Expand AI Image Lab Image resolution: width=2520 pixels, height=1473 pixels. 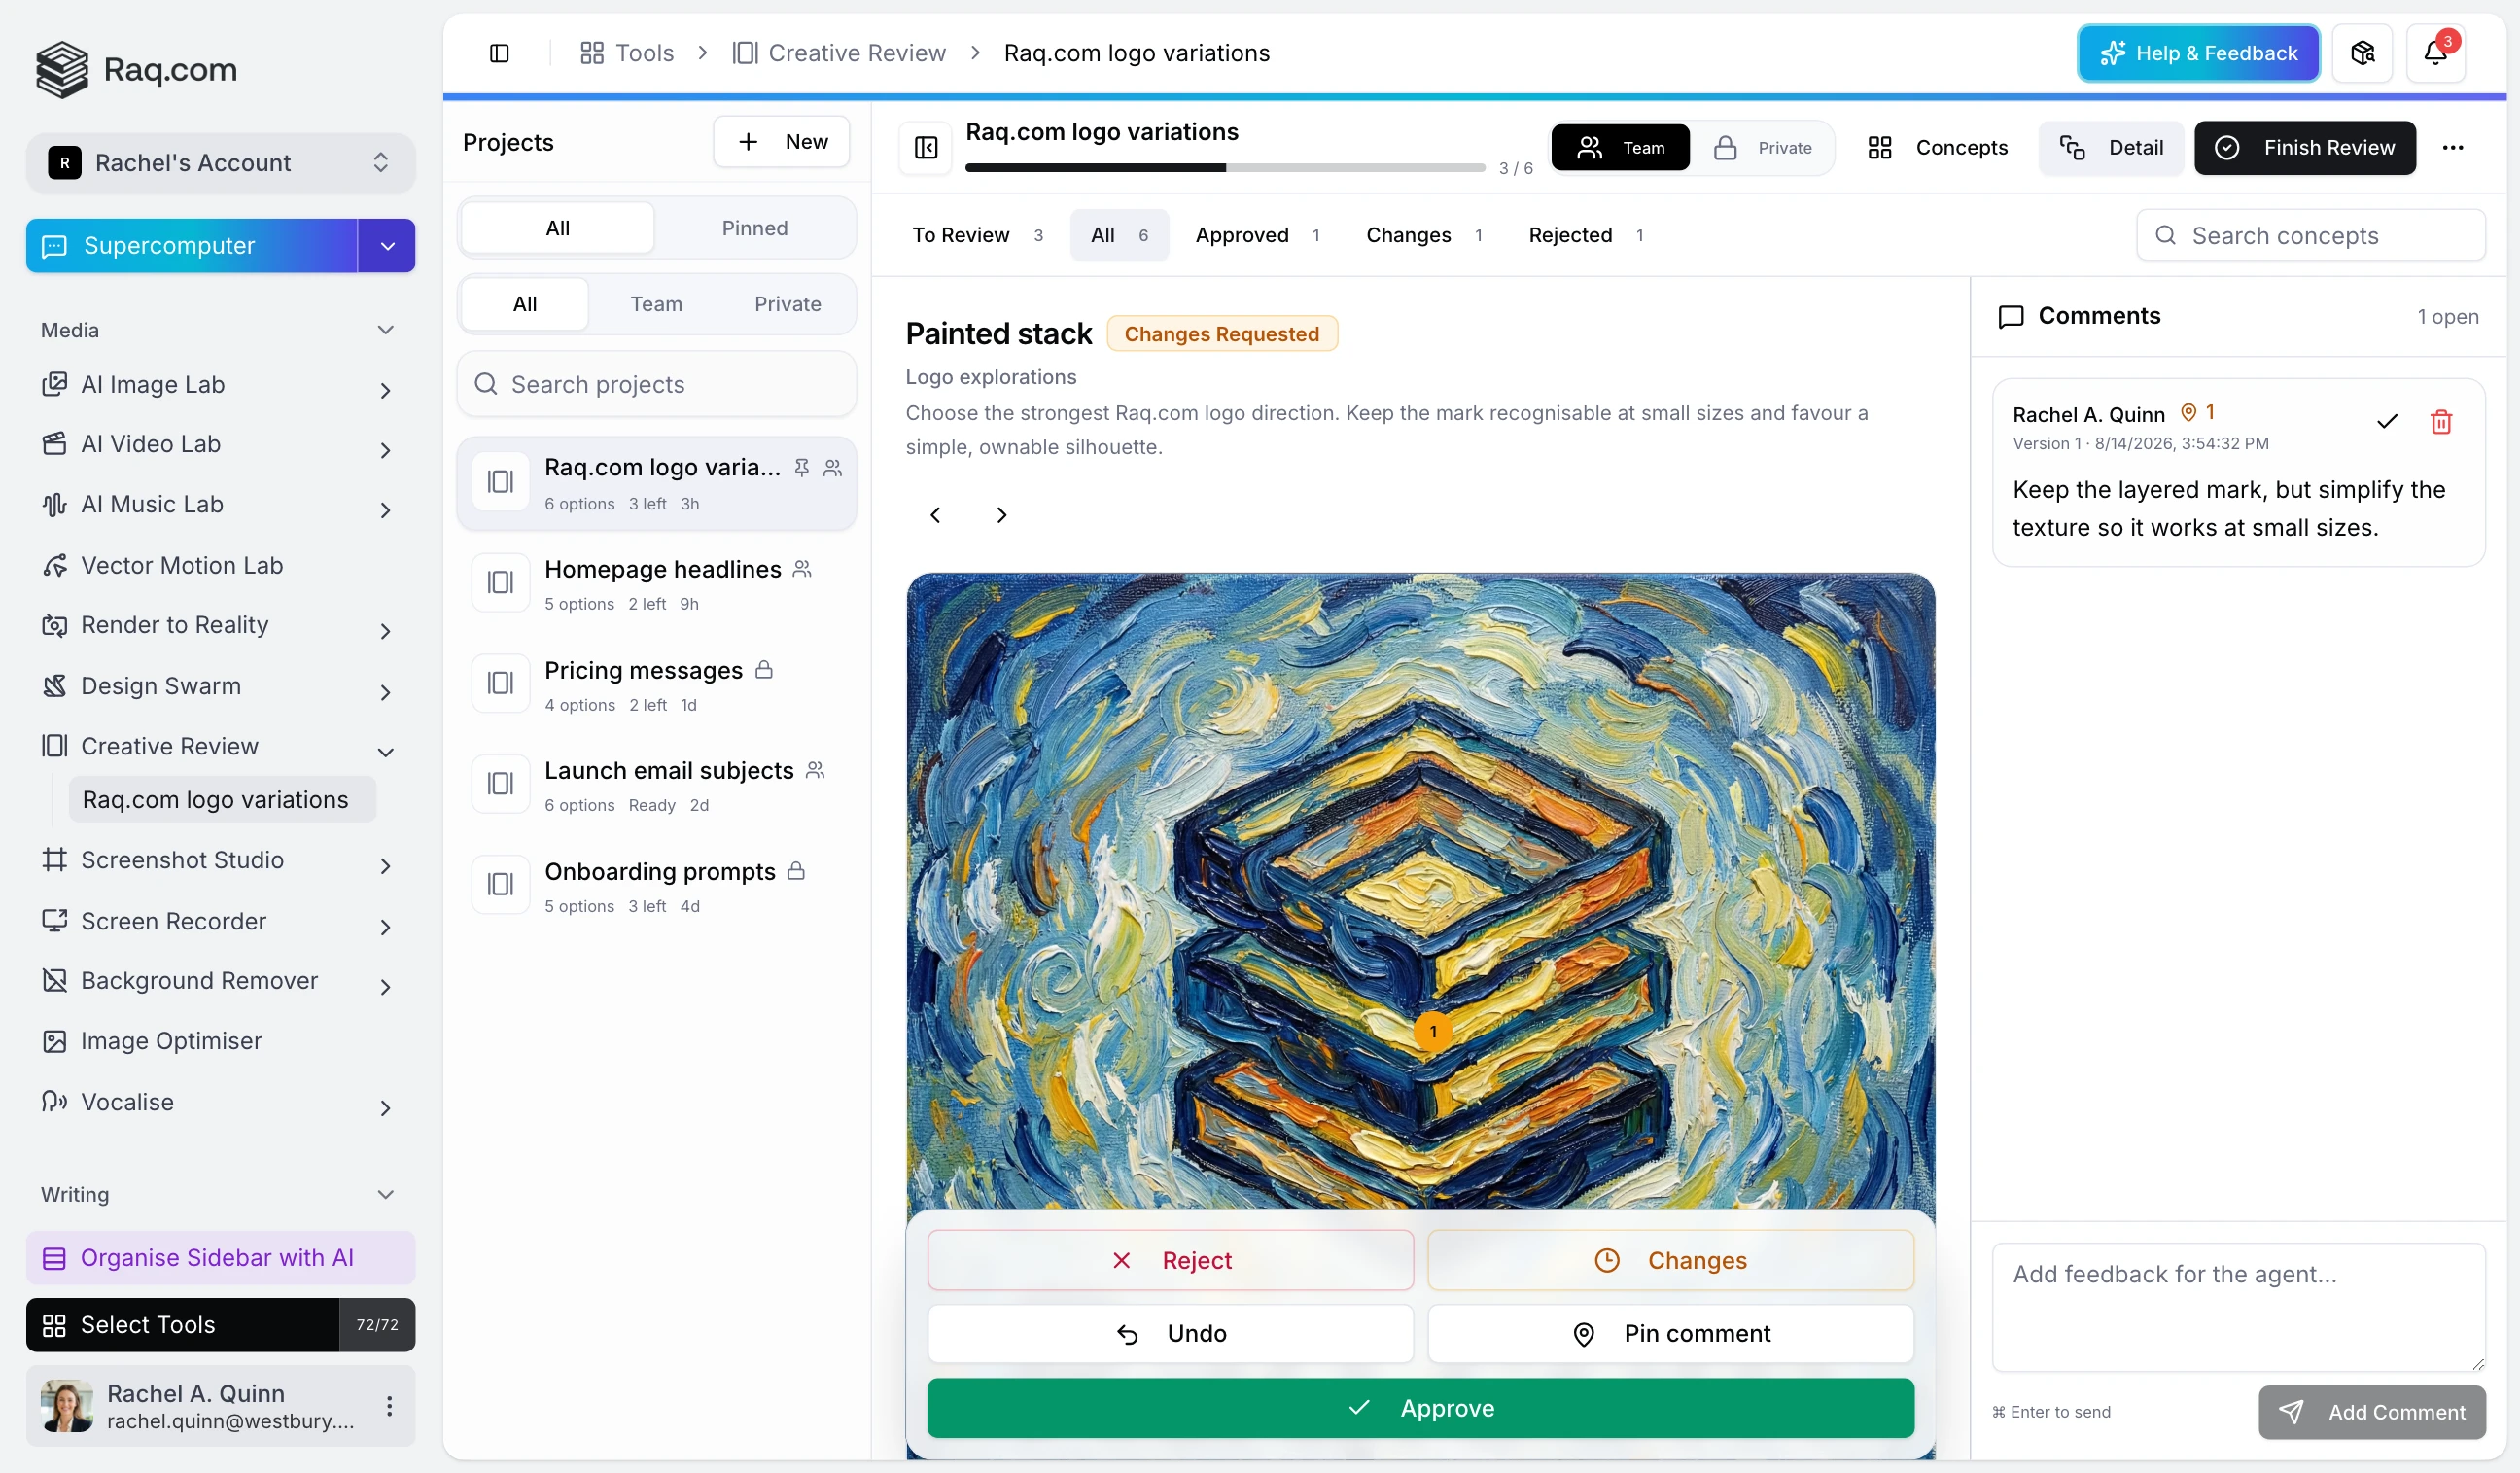(x=385, y=390)
